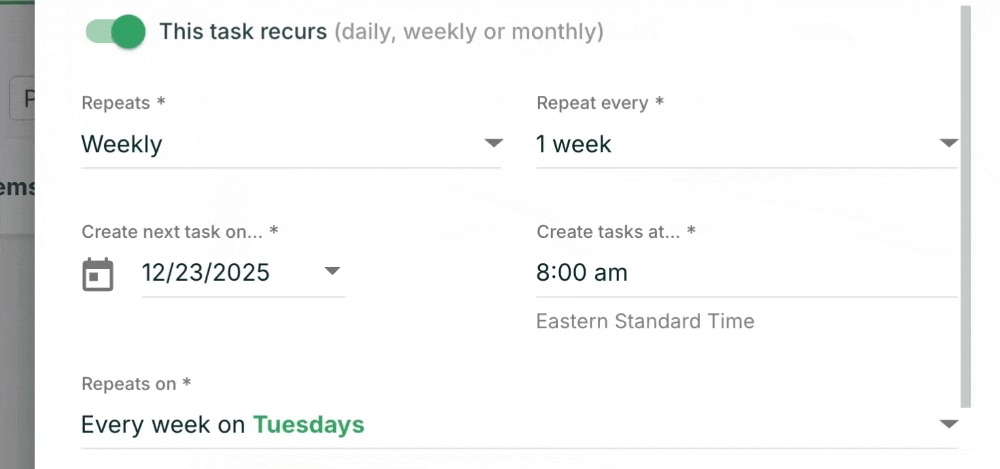Open the Repeats dropdown arrow next to Weekly
1000x469 pixels.
point(493,144)
